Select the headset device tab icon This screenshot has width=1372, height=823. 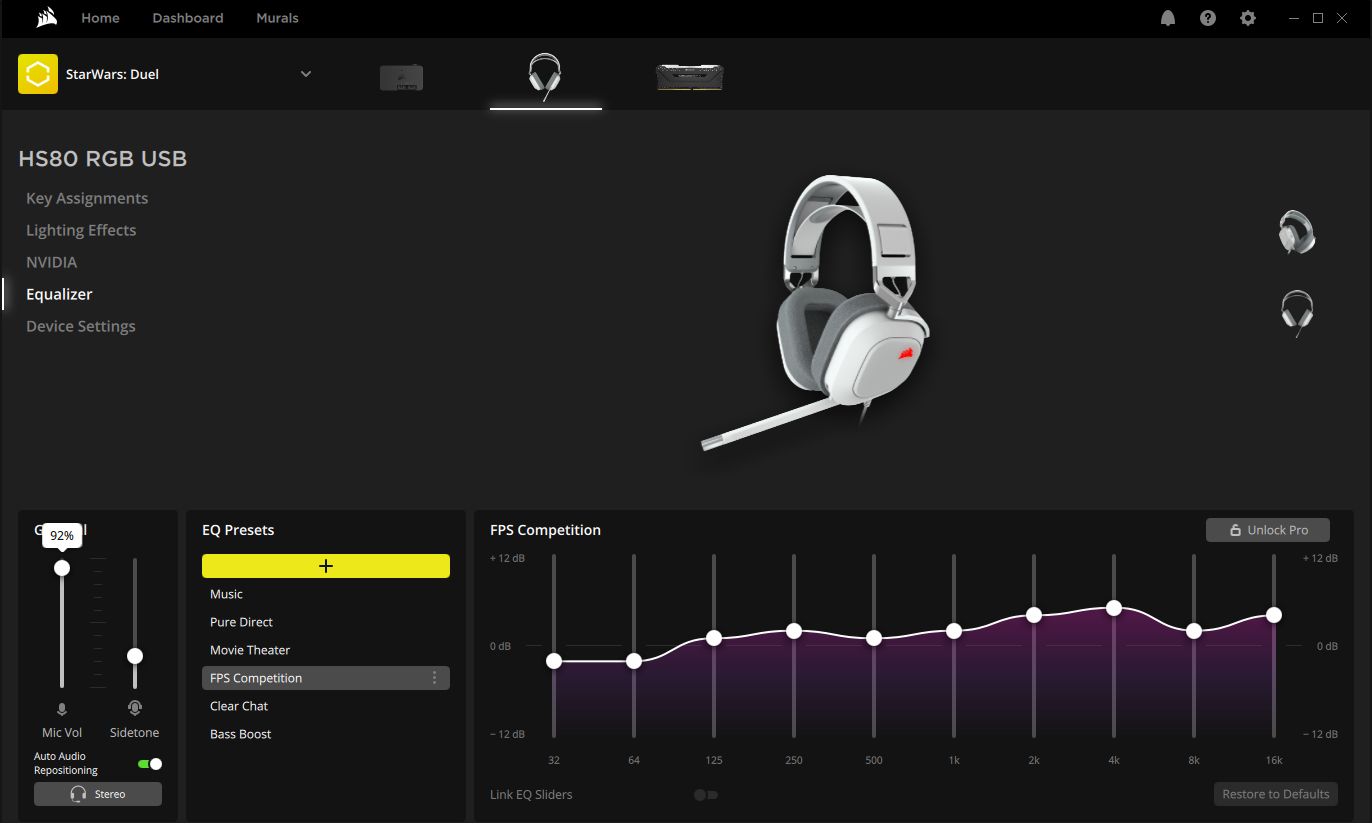click(545, 77)
